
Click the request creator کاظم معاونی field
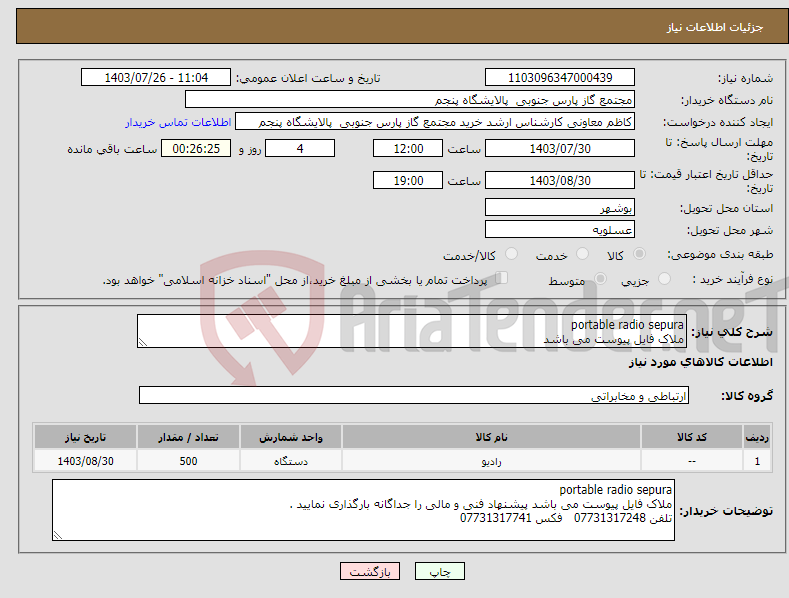tap(435, 122)
